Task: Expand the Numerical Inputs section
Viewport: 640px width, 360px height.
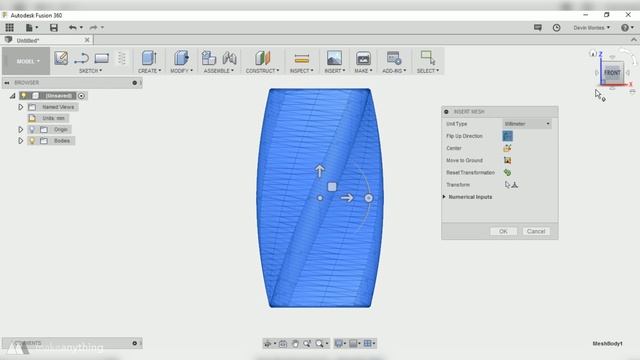Action: (x=444, y=197)
